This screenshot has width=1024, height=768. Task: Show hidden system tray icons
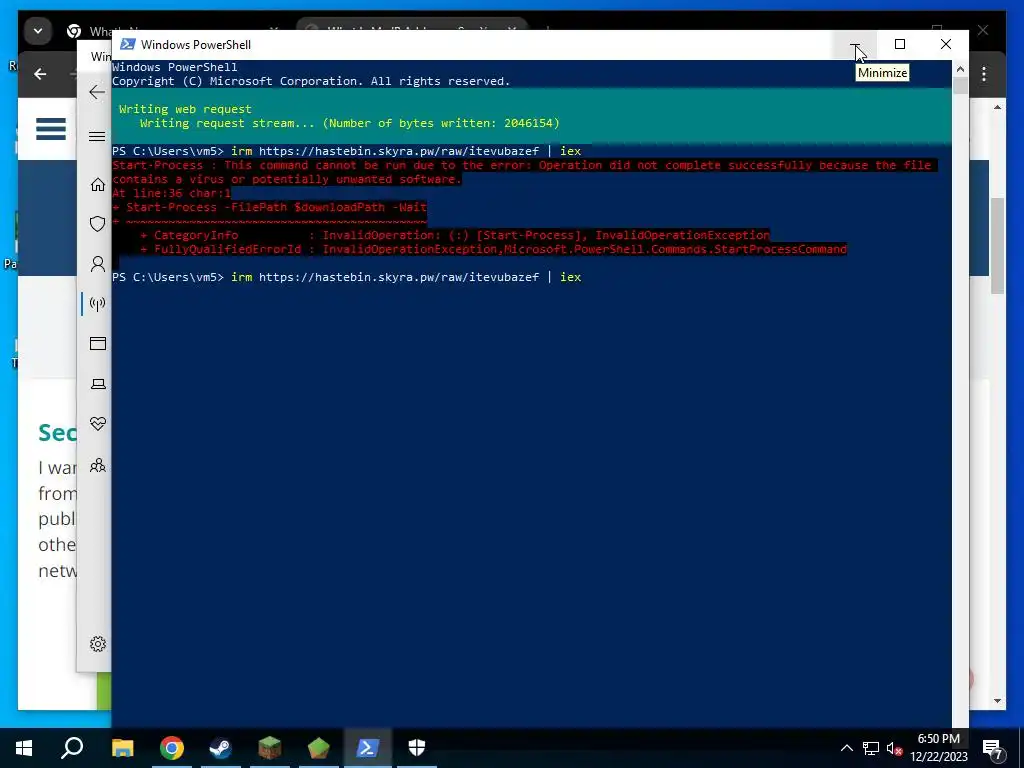[x=846, y=748]
